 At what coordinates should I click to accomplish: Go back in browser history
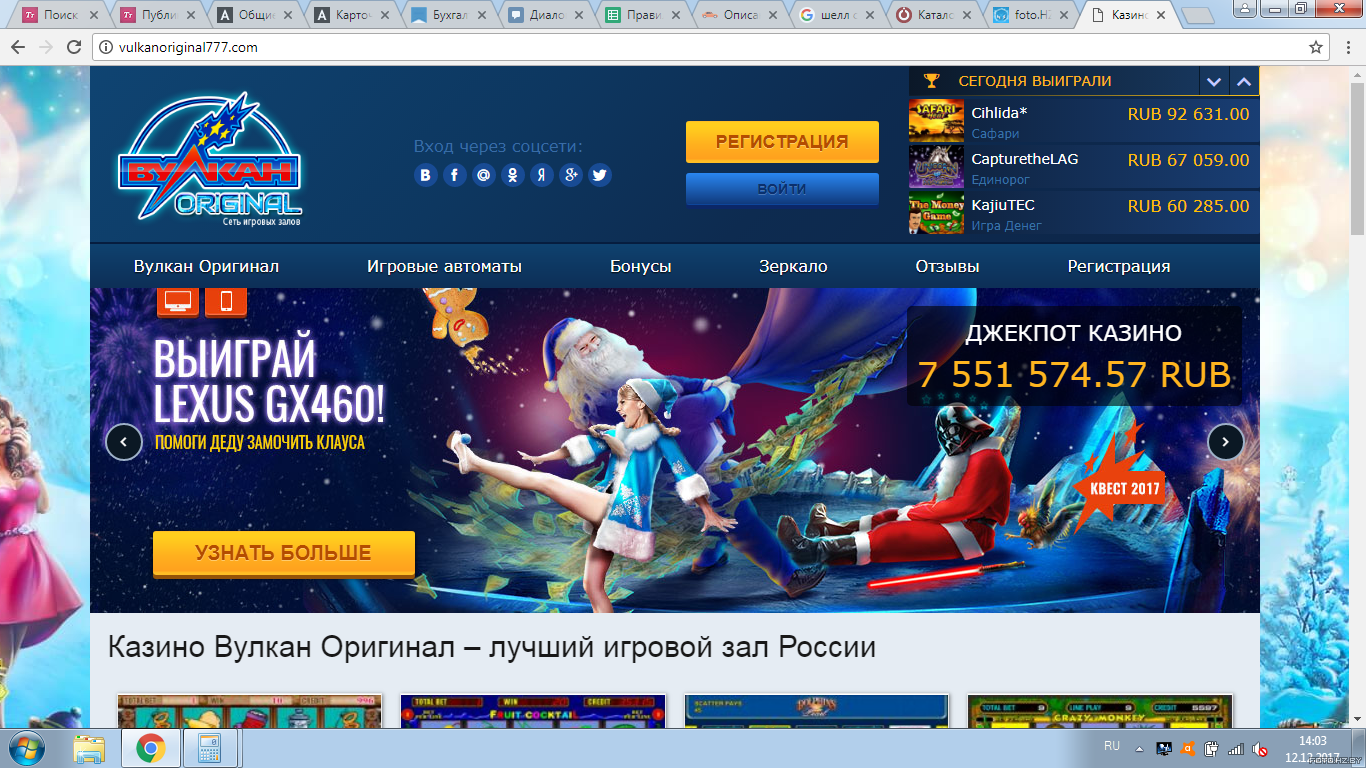(18, 47)
